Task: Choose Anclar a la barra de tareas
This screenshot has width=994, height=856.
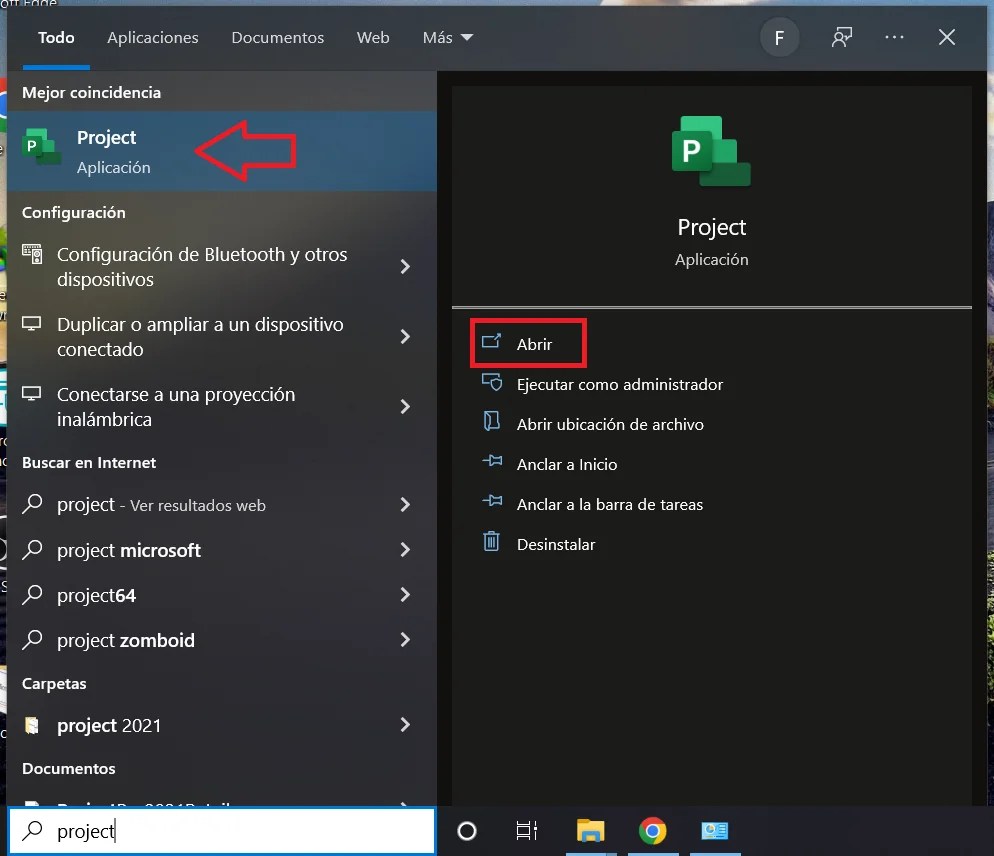Action: pos(609,504)
